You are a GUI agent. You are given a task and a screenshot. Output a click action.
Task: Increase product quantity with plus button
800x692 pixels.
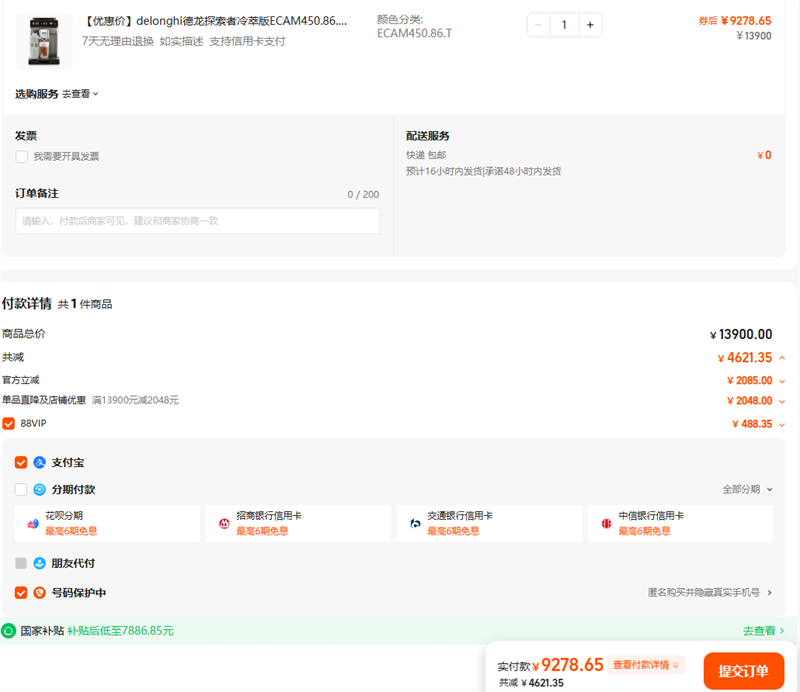pos(590,25)
